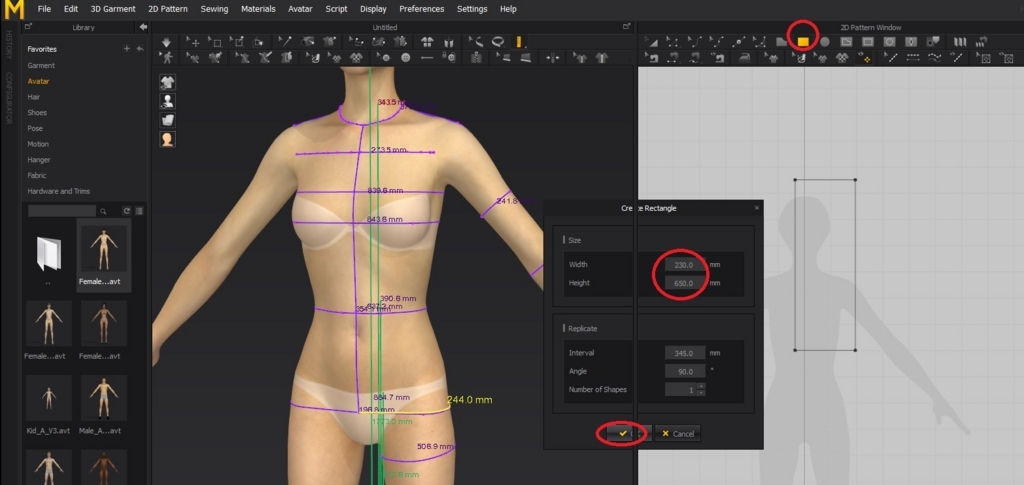1024x485 pixels.
Task: Decrease Number of Shapes with down arrow
Action: (x=701, y=393)
